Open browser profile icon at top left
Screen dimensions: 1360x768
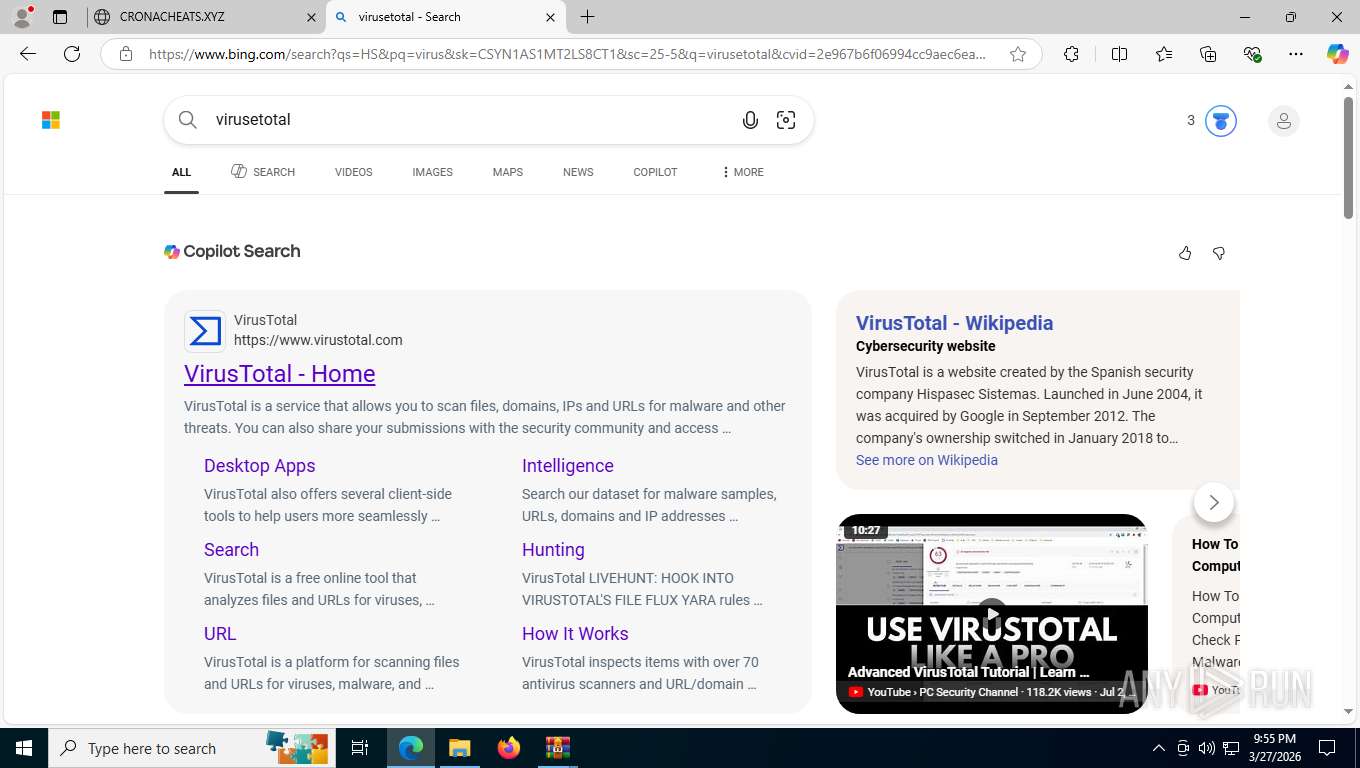22,17
